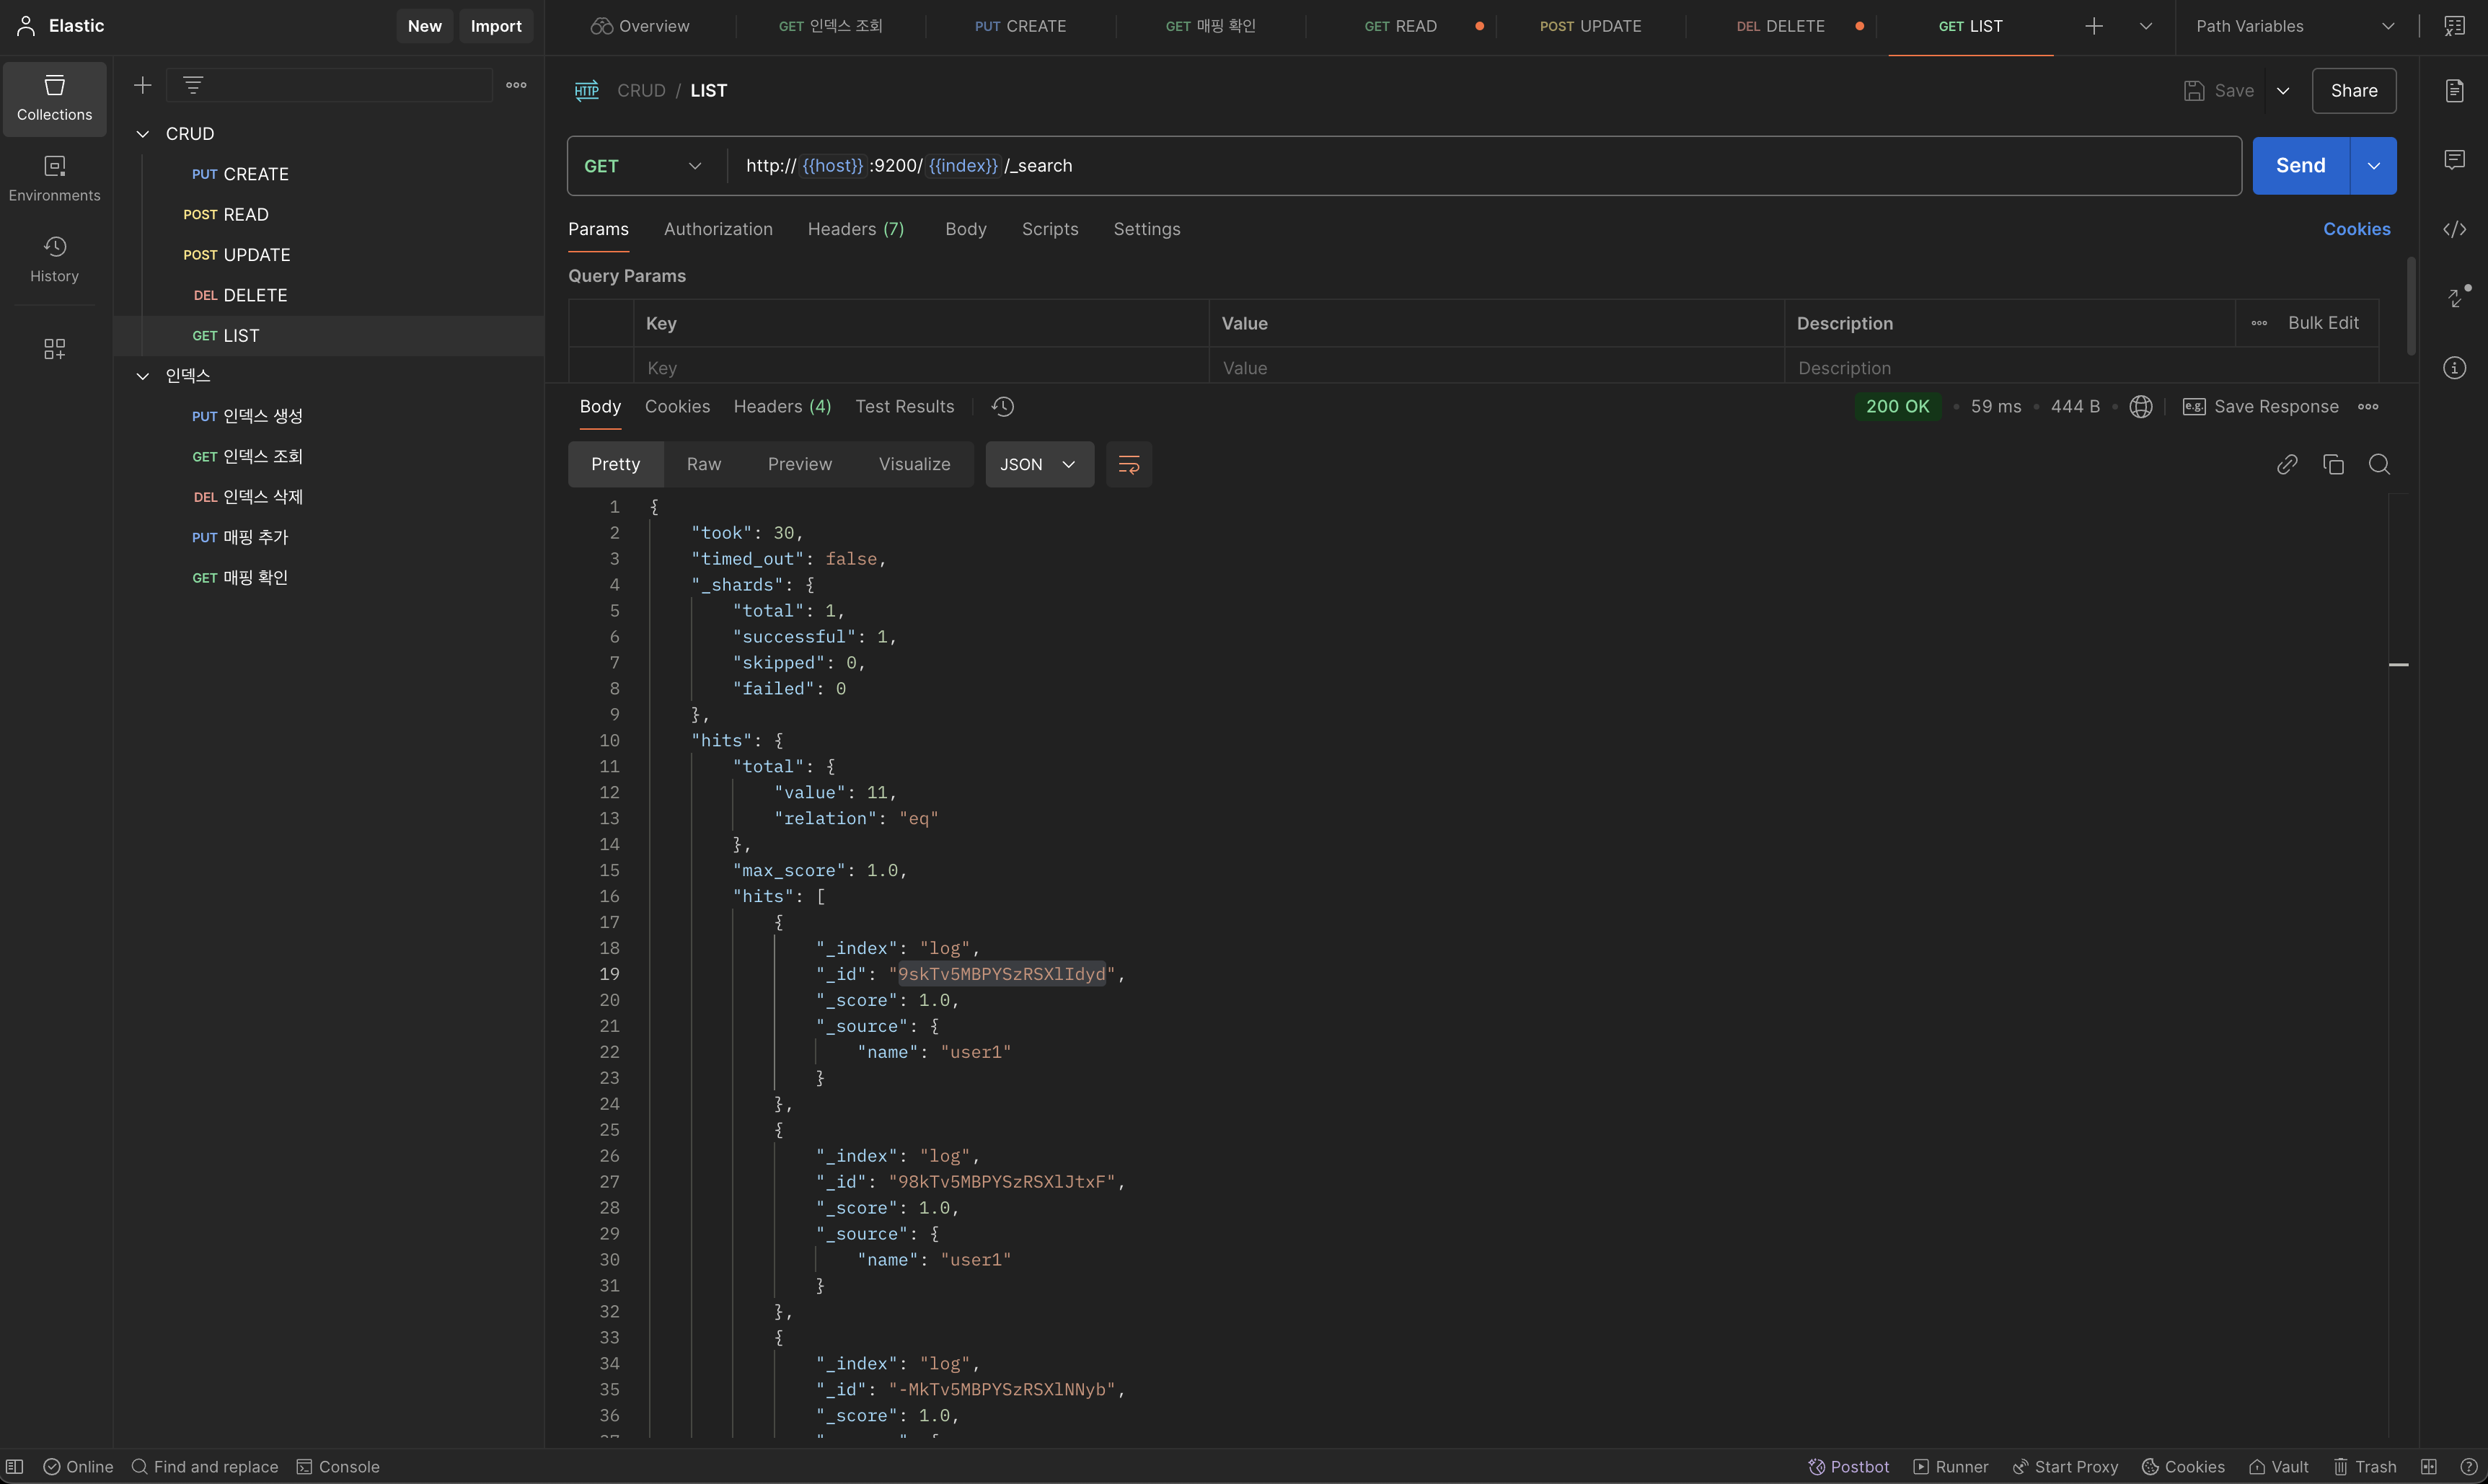This screenshot has width=2488, height=1484.
Task: Collapse the CRUD collection folder
Action: [143, 134]
